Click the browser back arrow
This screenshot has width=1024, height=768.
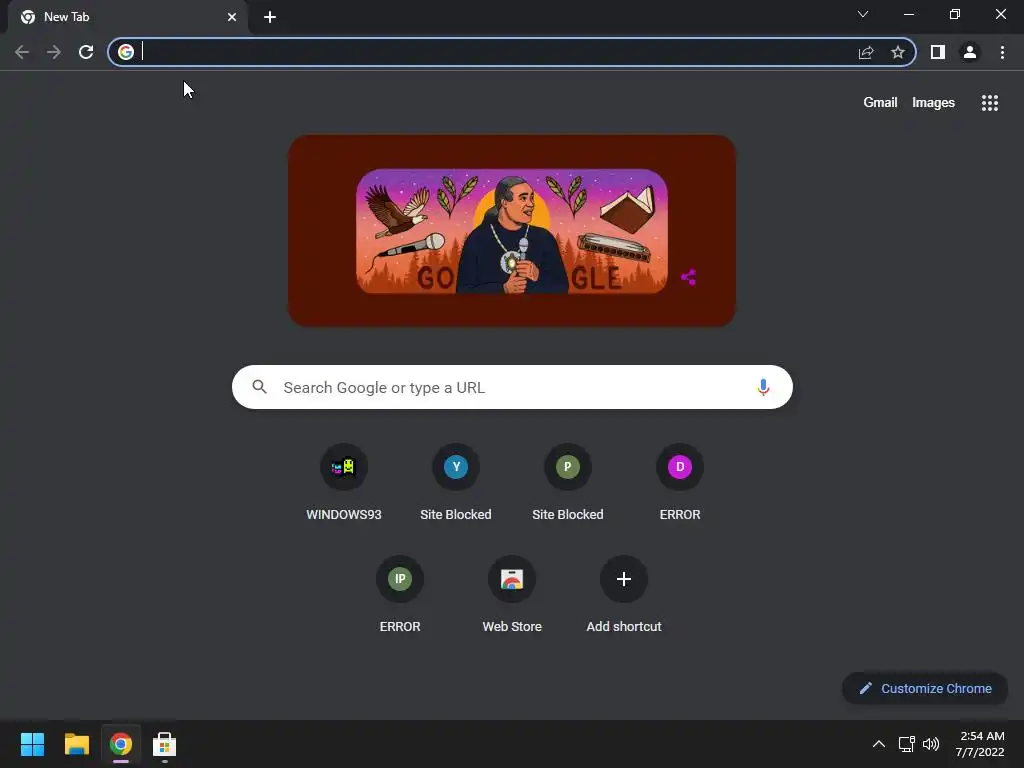(22, 52)
